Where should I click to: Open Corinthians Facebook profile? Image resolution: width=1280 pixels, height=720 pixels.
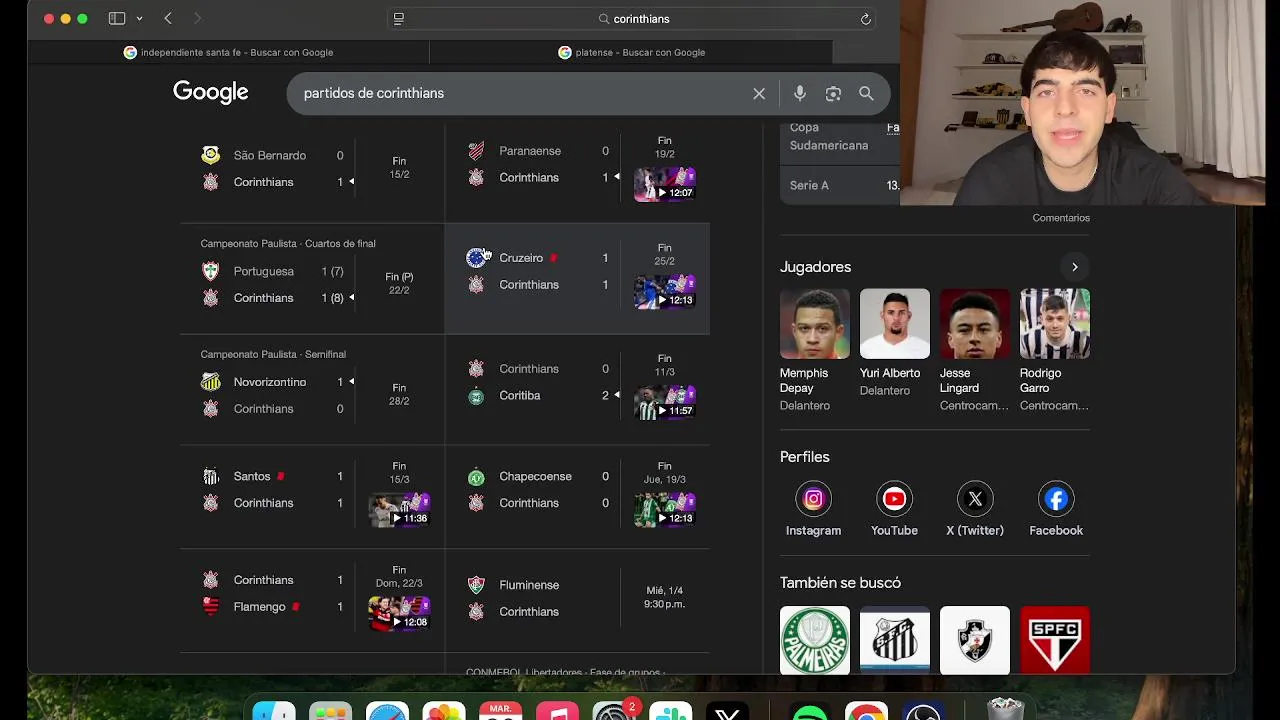(1056, 510)
